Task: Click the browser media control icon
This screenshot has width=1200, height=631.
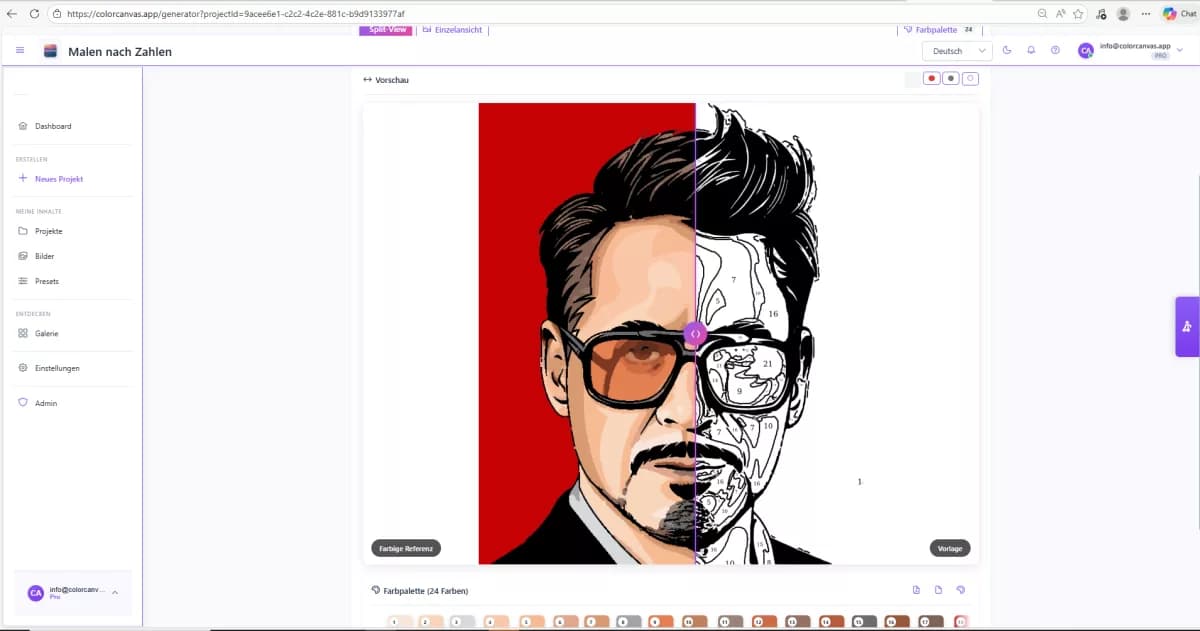Action: [x=1101, y=14]
